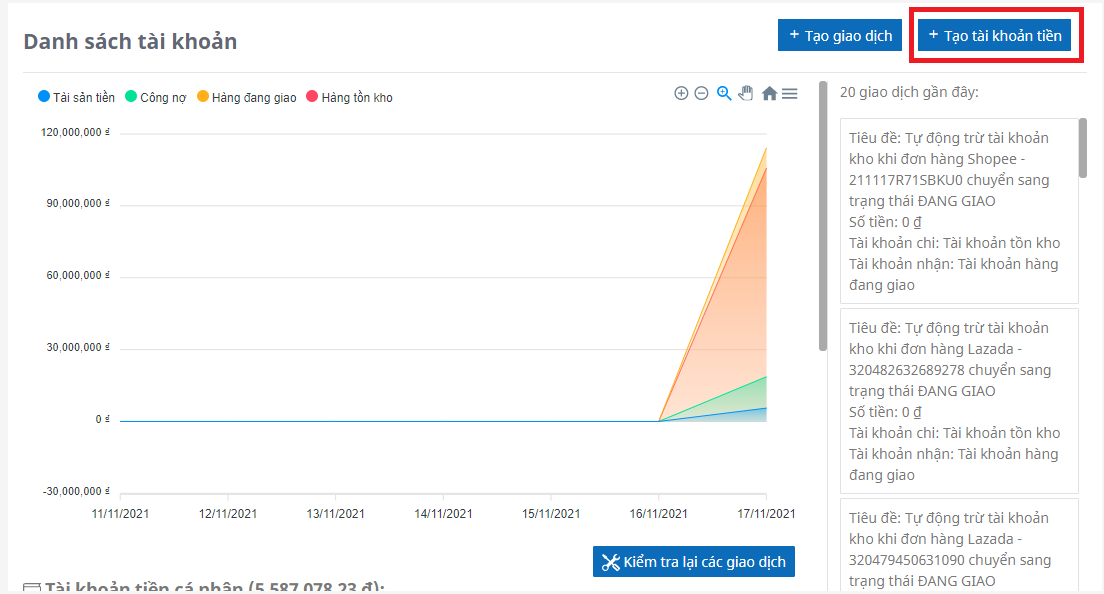The width and height of the screenshot is (1104, 594).
Task: Open the chart hamburger menu
Action: click(x=789, y=93)
